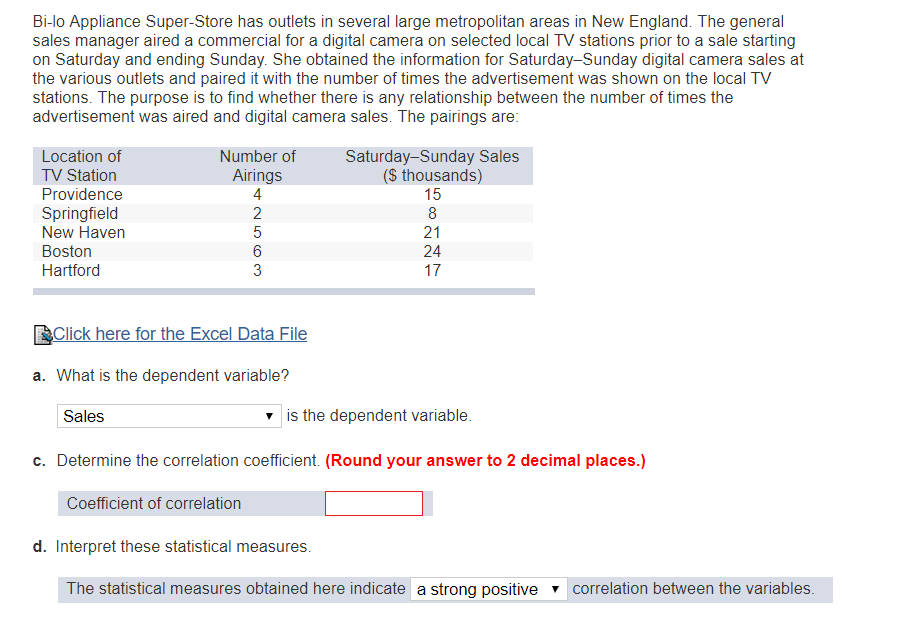Click the 'Number of Airings' column header
908x633 pixels.
tap(257, 166)
